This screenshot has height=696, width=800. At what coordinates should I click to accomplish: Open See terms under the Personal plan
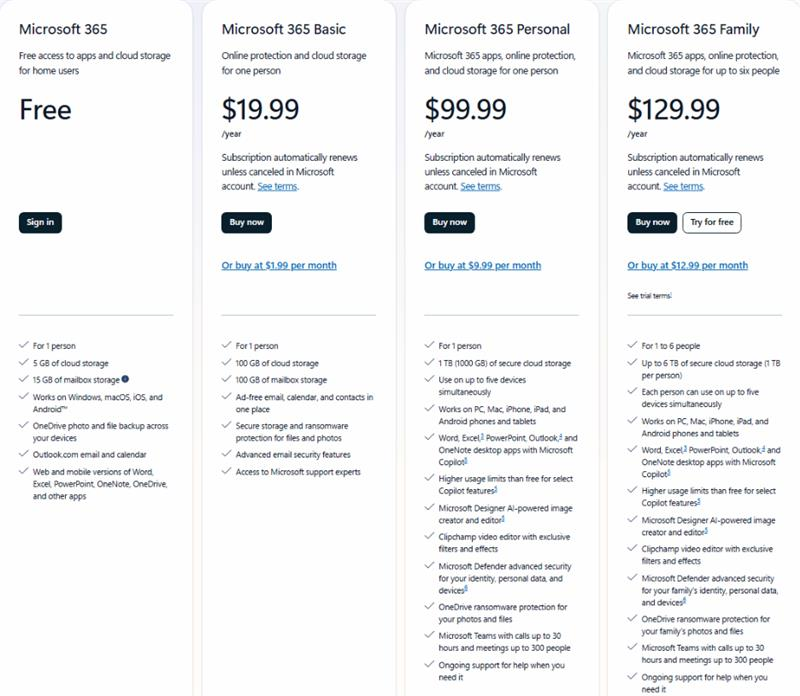(481, 186)
